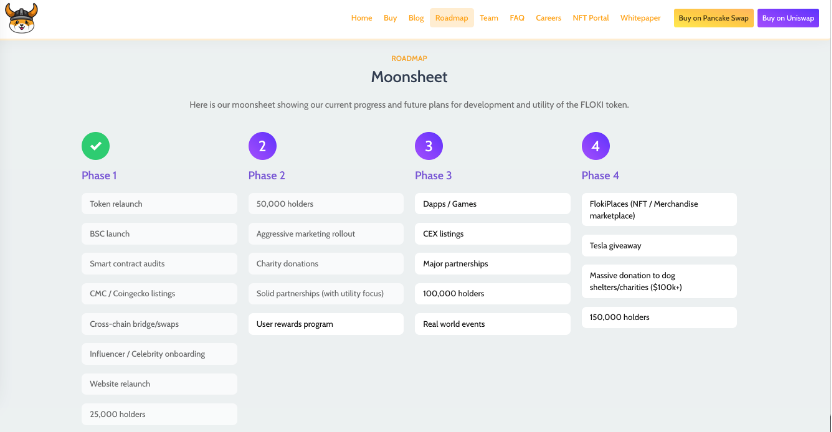This screenshot has width=832, height=432.
Task: Open the Buy nav link
Action: (390, 18)
